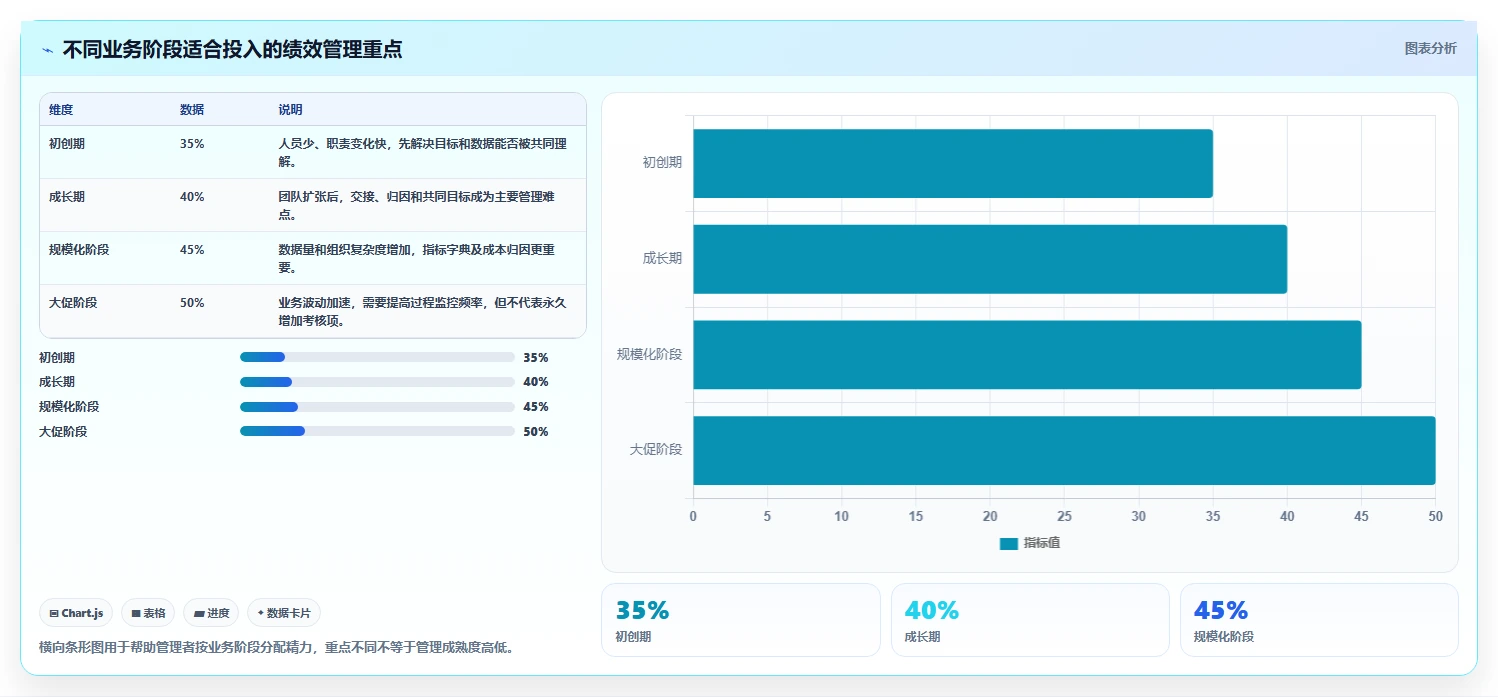Click the 50% table data cell
This screenshot has width=1498, height=697.
pos(192,303)
